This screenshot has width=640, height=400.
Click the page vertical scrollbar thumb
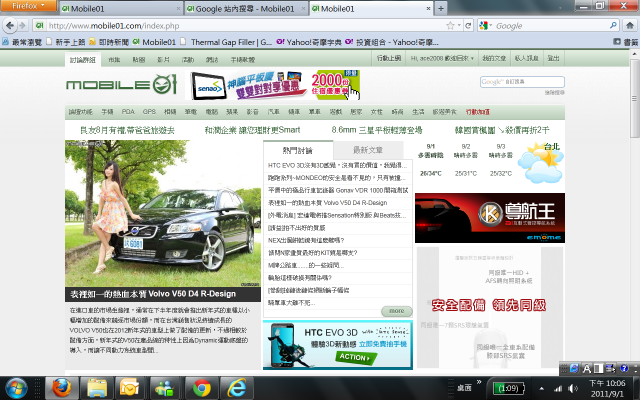[634, 99]
